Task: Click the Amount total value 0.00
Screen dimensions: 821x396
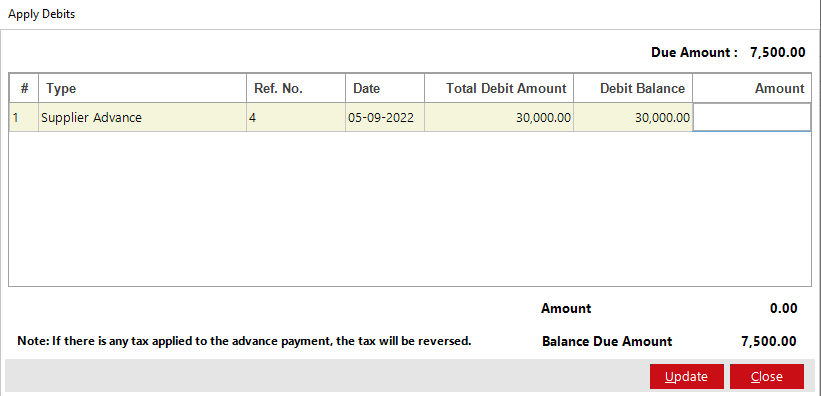Action: (x=783, y=309)
